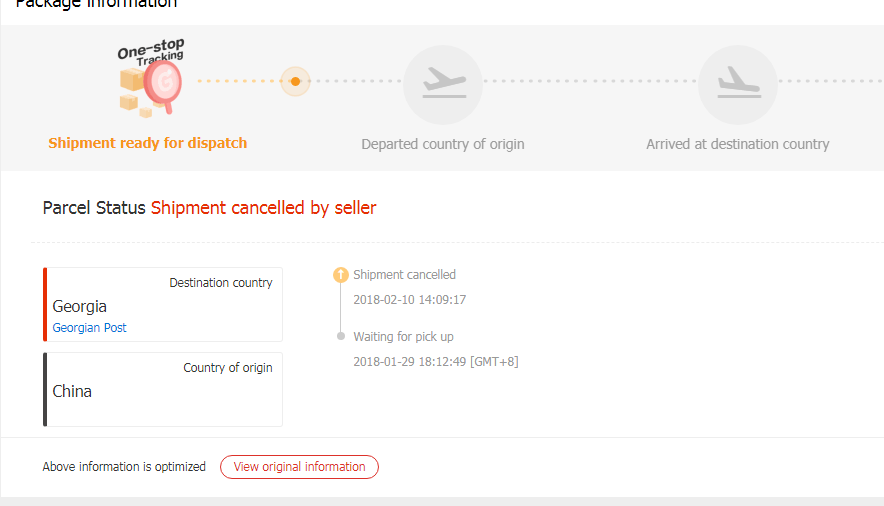Click the 2018-01-29 18:12:49 GMT+8 timestamp

point(435,361)
